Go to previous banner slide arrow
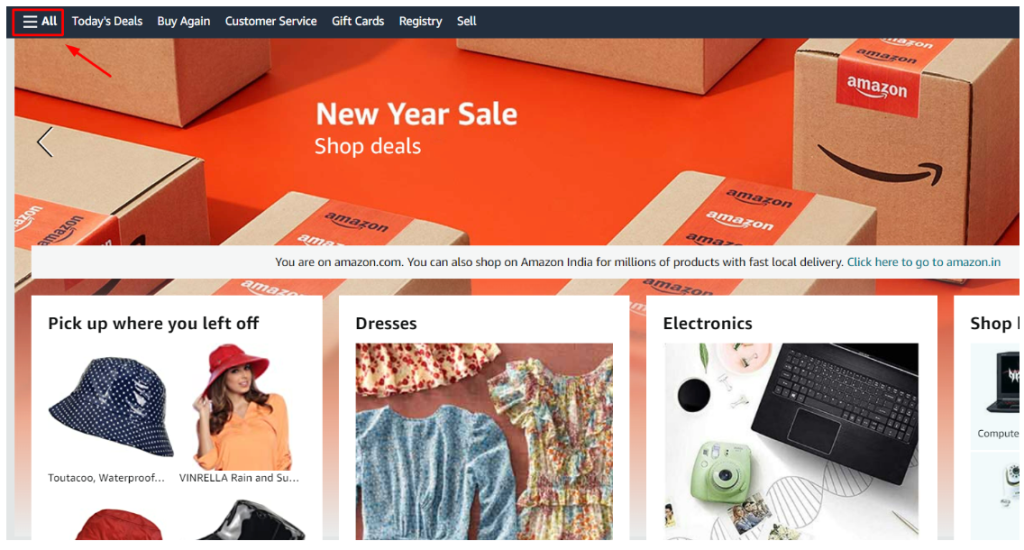The width and height of the screenshot is (1024, 550). click(x=45, y=142)
